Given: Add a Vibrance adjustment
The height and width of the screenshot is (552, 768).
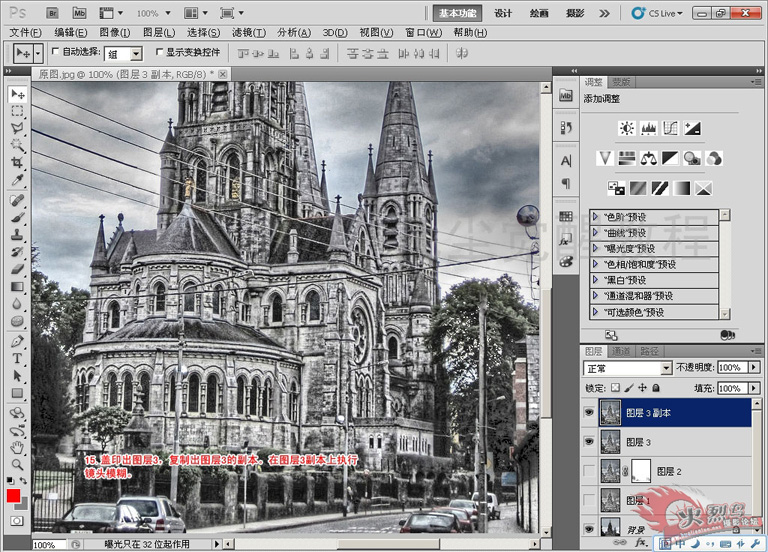Looking at the screenshot, I should click(605, 158).
